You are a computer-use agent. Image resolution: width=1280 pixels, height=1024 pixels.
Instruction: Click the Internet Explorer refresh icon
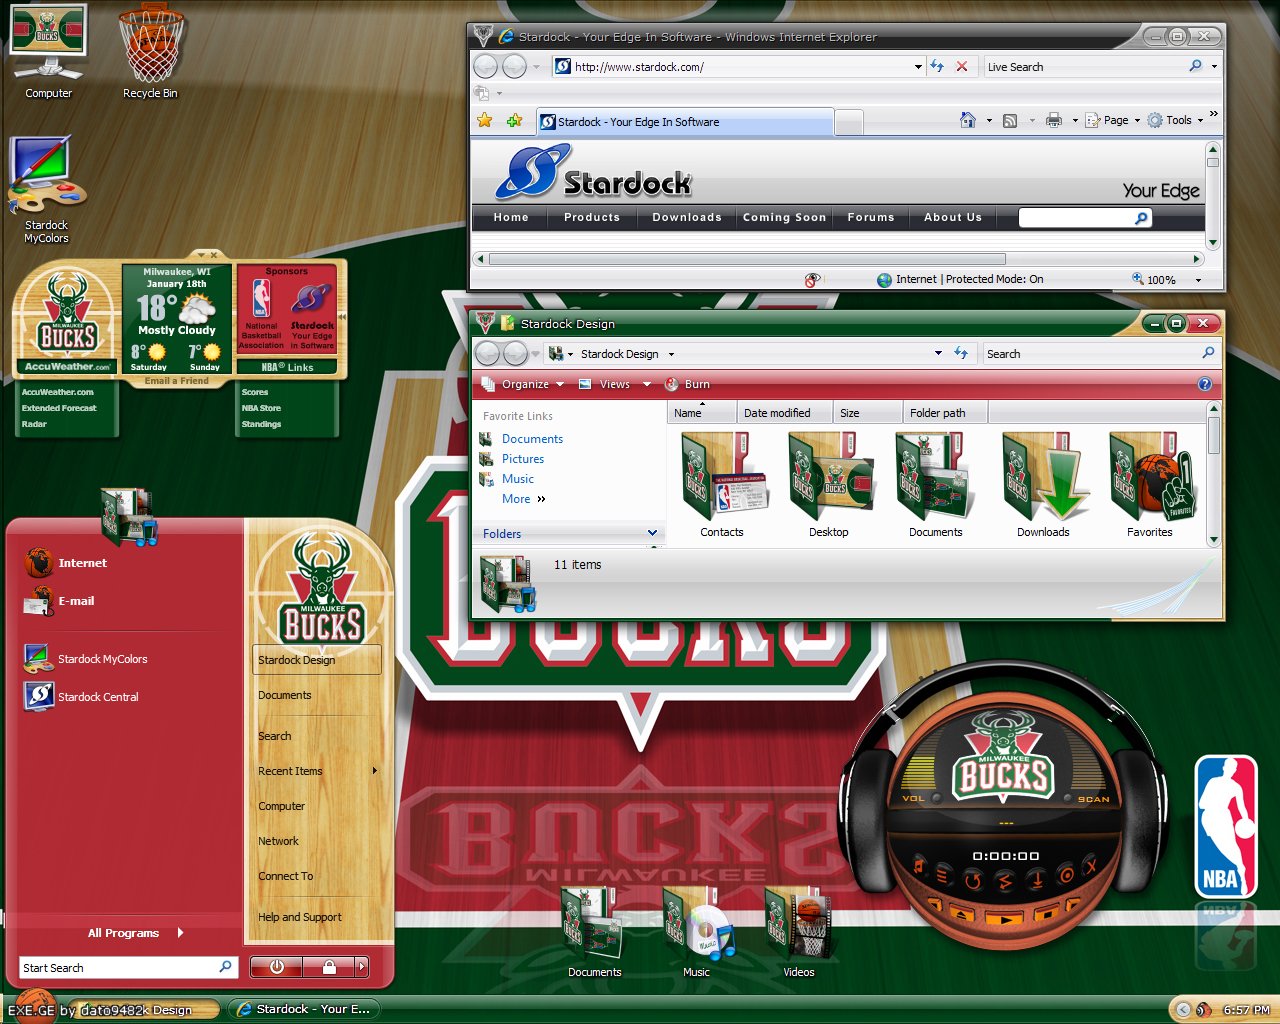(x=937, y=66)
